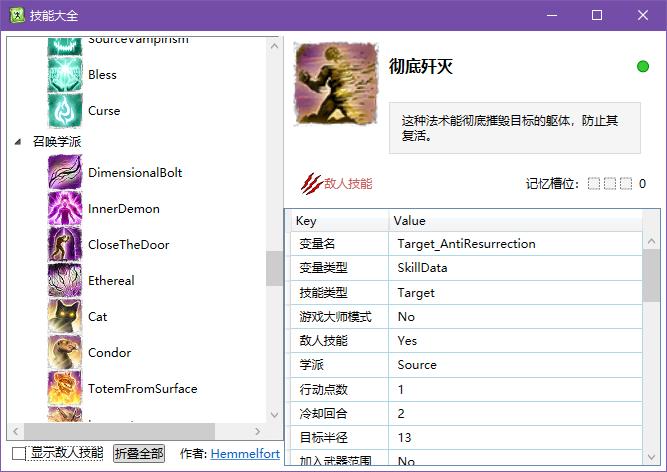This screenshot has height=472, width=667.
Task: Click the 变量类型 key cell
Action: pos(339,268)
